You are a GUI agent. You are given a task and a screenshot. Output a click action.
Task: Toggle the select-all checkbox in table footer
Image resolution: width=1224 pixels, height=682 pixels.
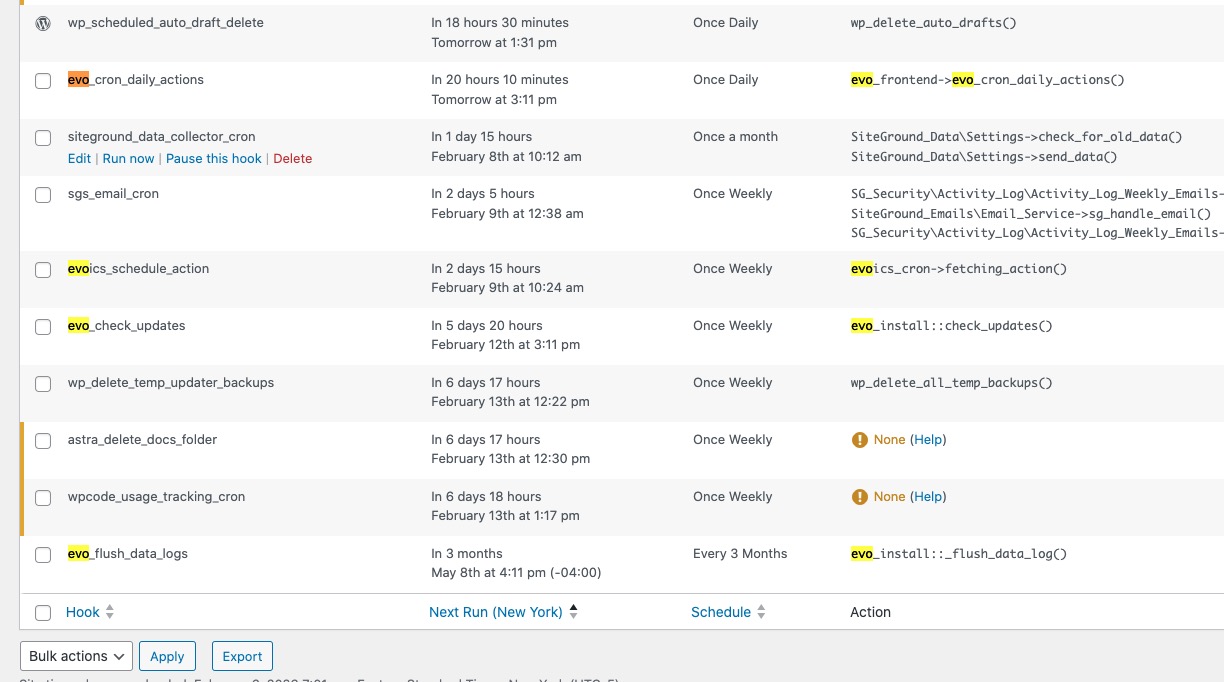point(43,613)
